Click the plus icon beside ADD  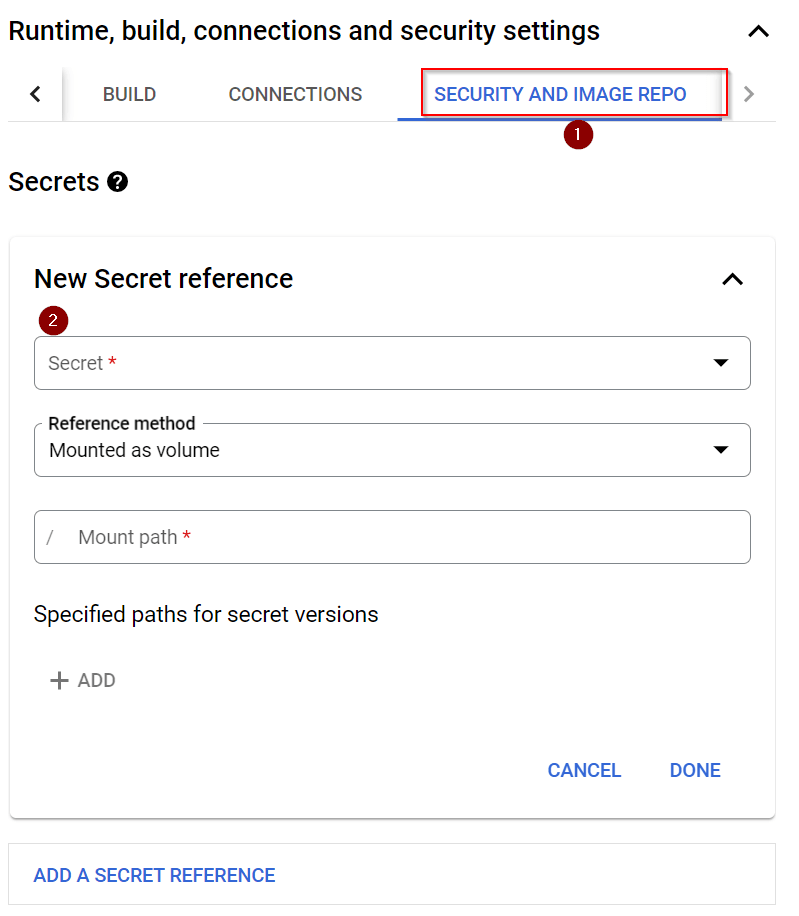tap(60, 680)
